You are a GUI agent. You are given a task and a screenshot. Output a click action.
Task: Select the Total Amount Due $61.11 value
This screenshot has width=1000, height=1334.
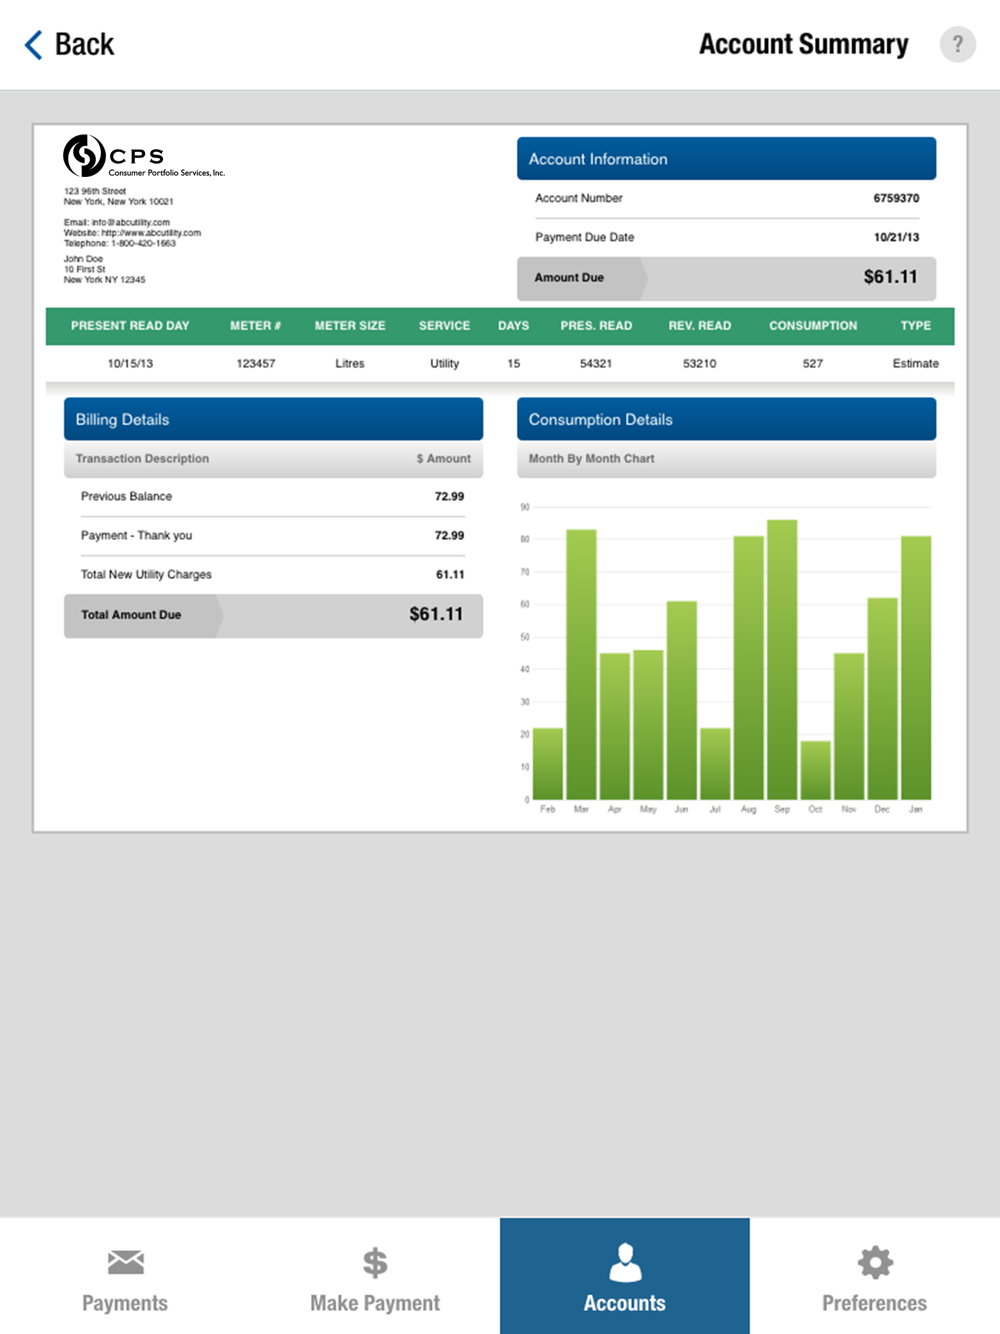436,614
